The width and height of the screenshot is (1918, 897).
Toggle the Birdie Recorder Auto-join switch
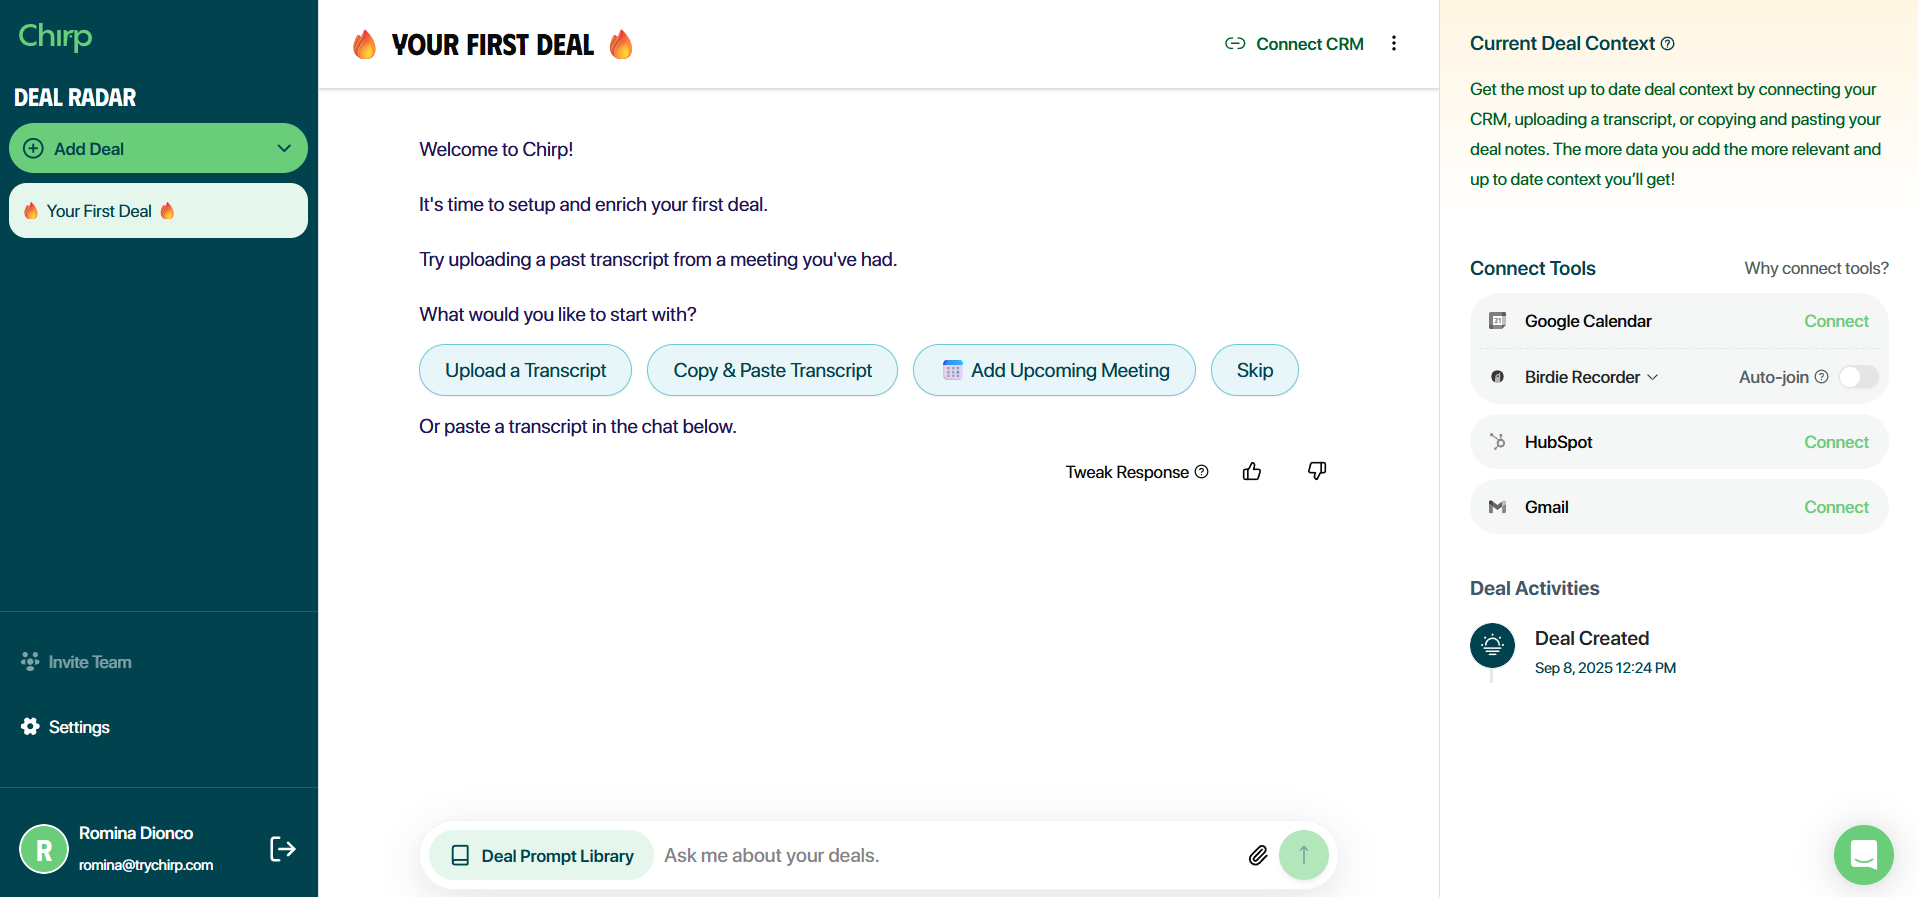coord(1858,377)
